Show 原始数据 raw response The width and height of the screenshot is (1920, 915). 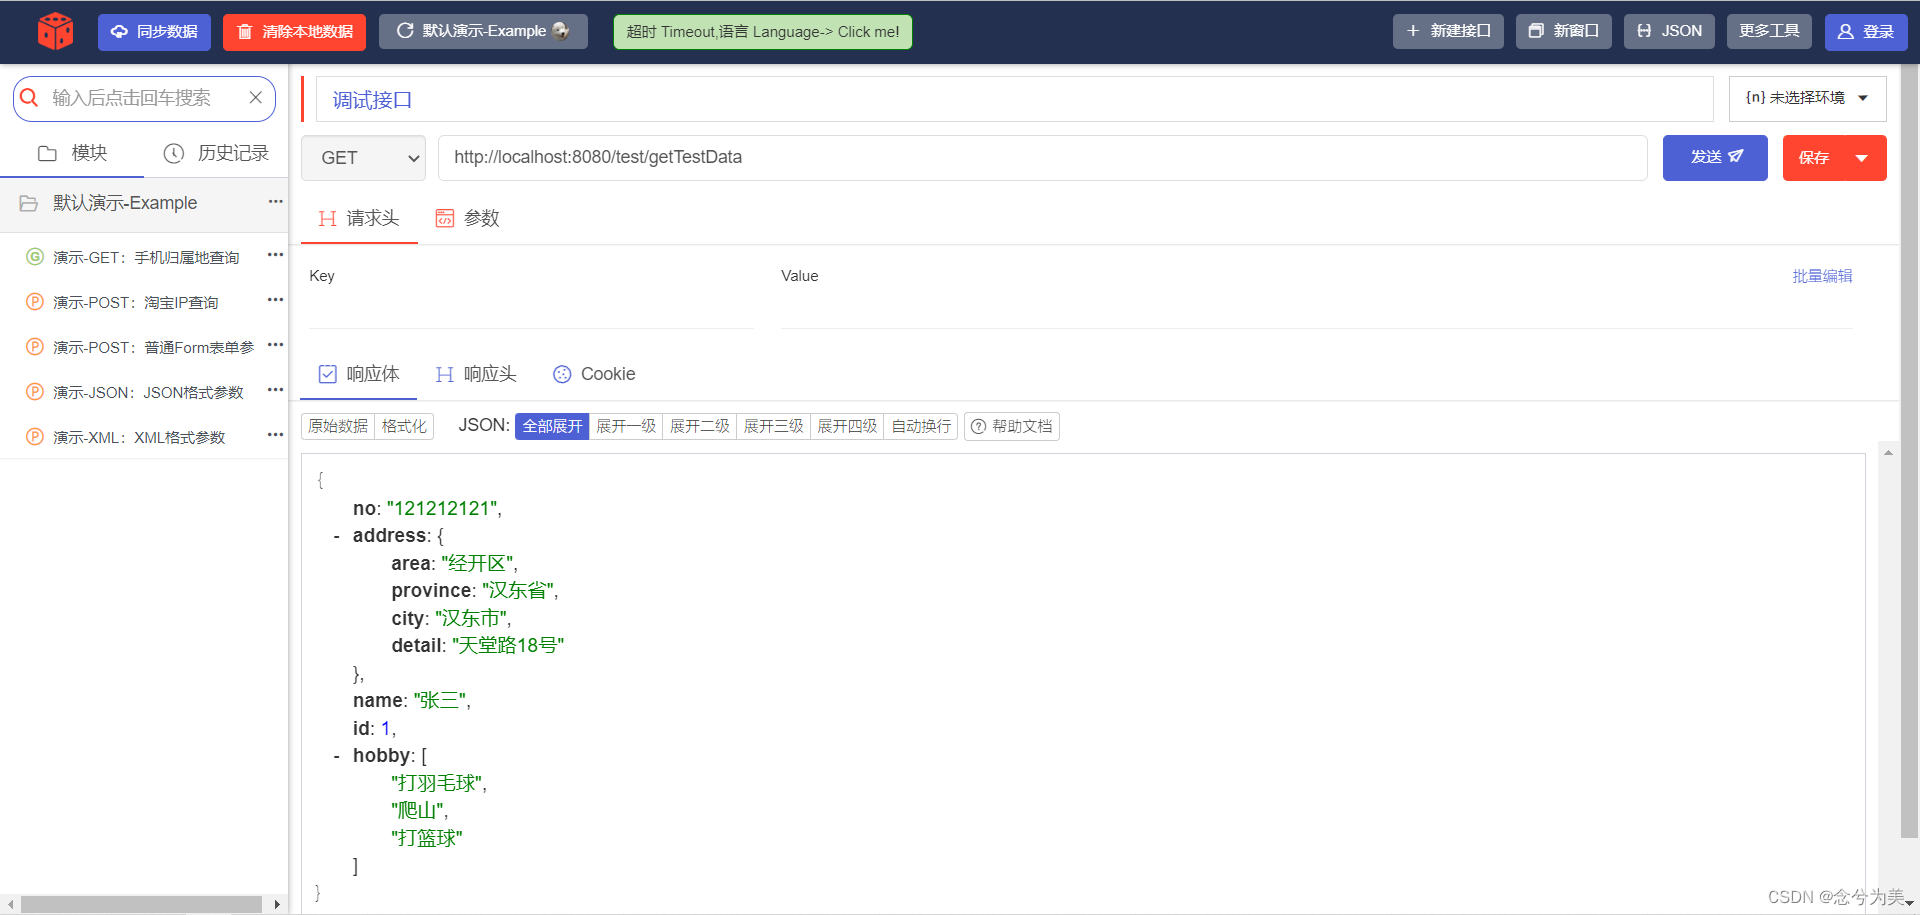(338, 426)
